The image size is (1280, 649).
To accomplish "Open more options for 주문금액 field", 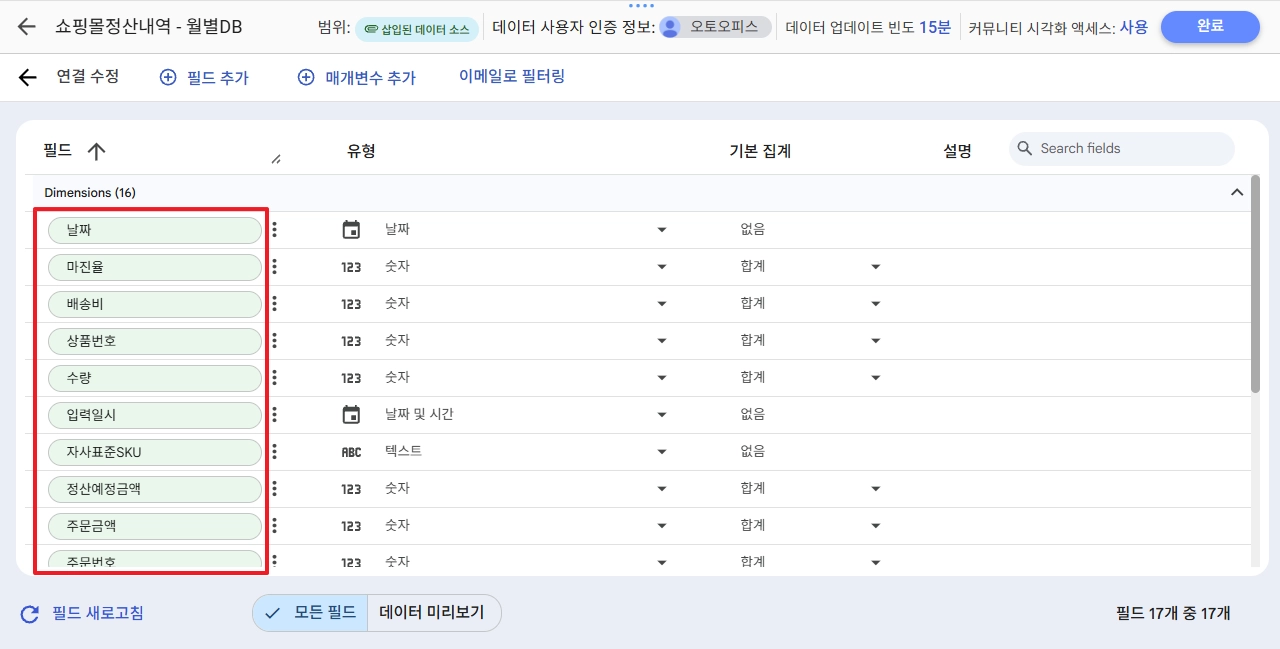I will click(275, 525).
